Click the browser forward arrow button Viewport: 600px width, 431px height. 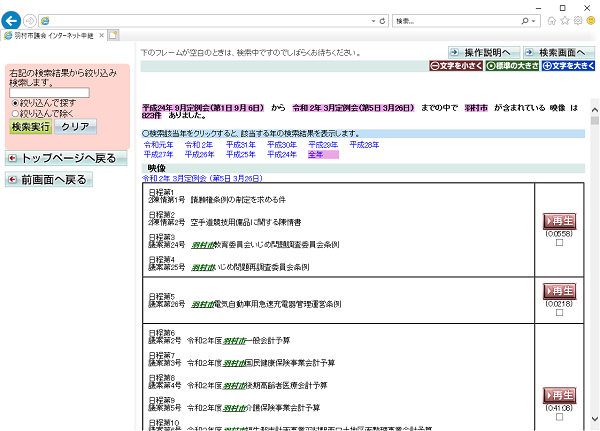(x=29, y=21)
